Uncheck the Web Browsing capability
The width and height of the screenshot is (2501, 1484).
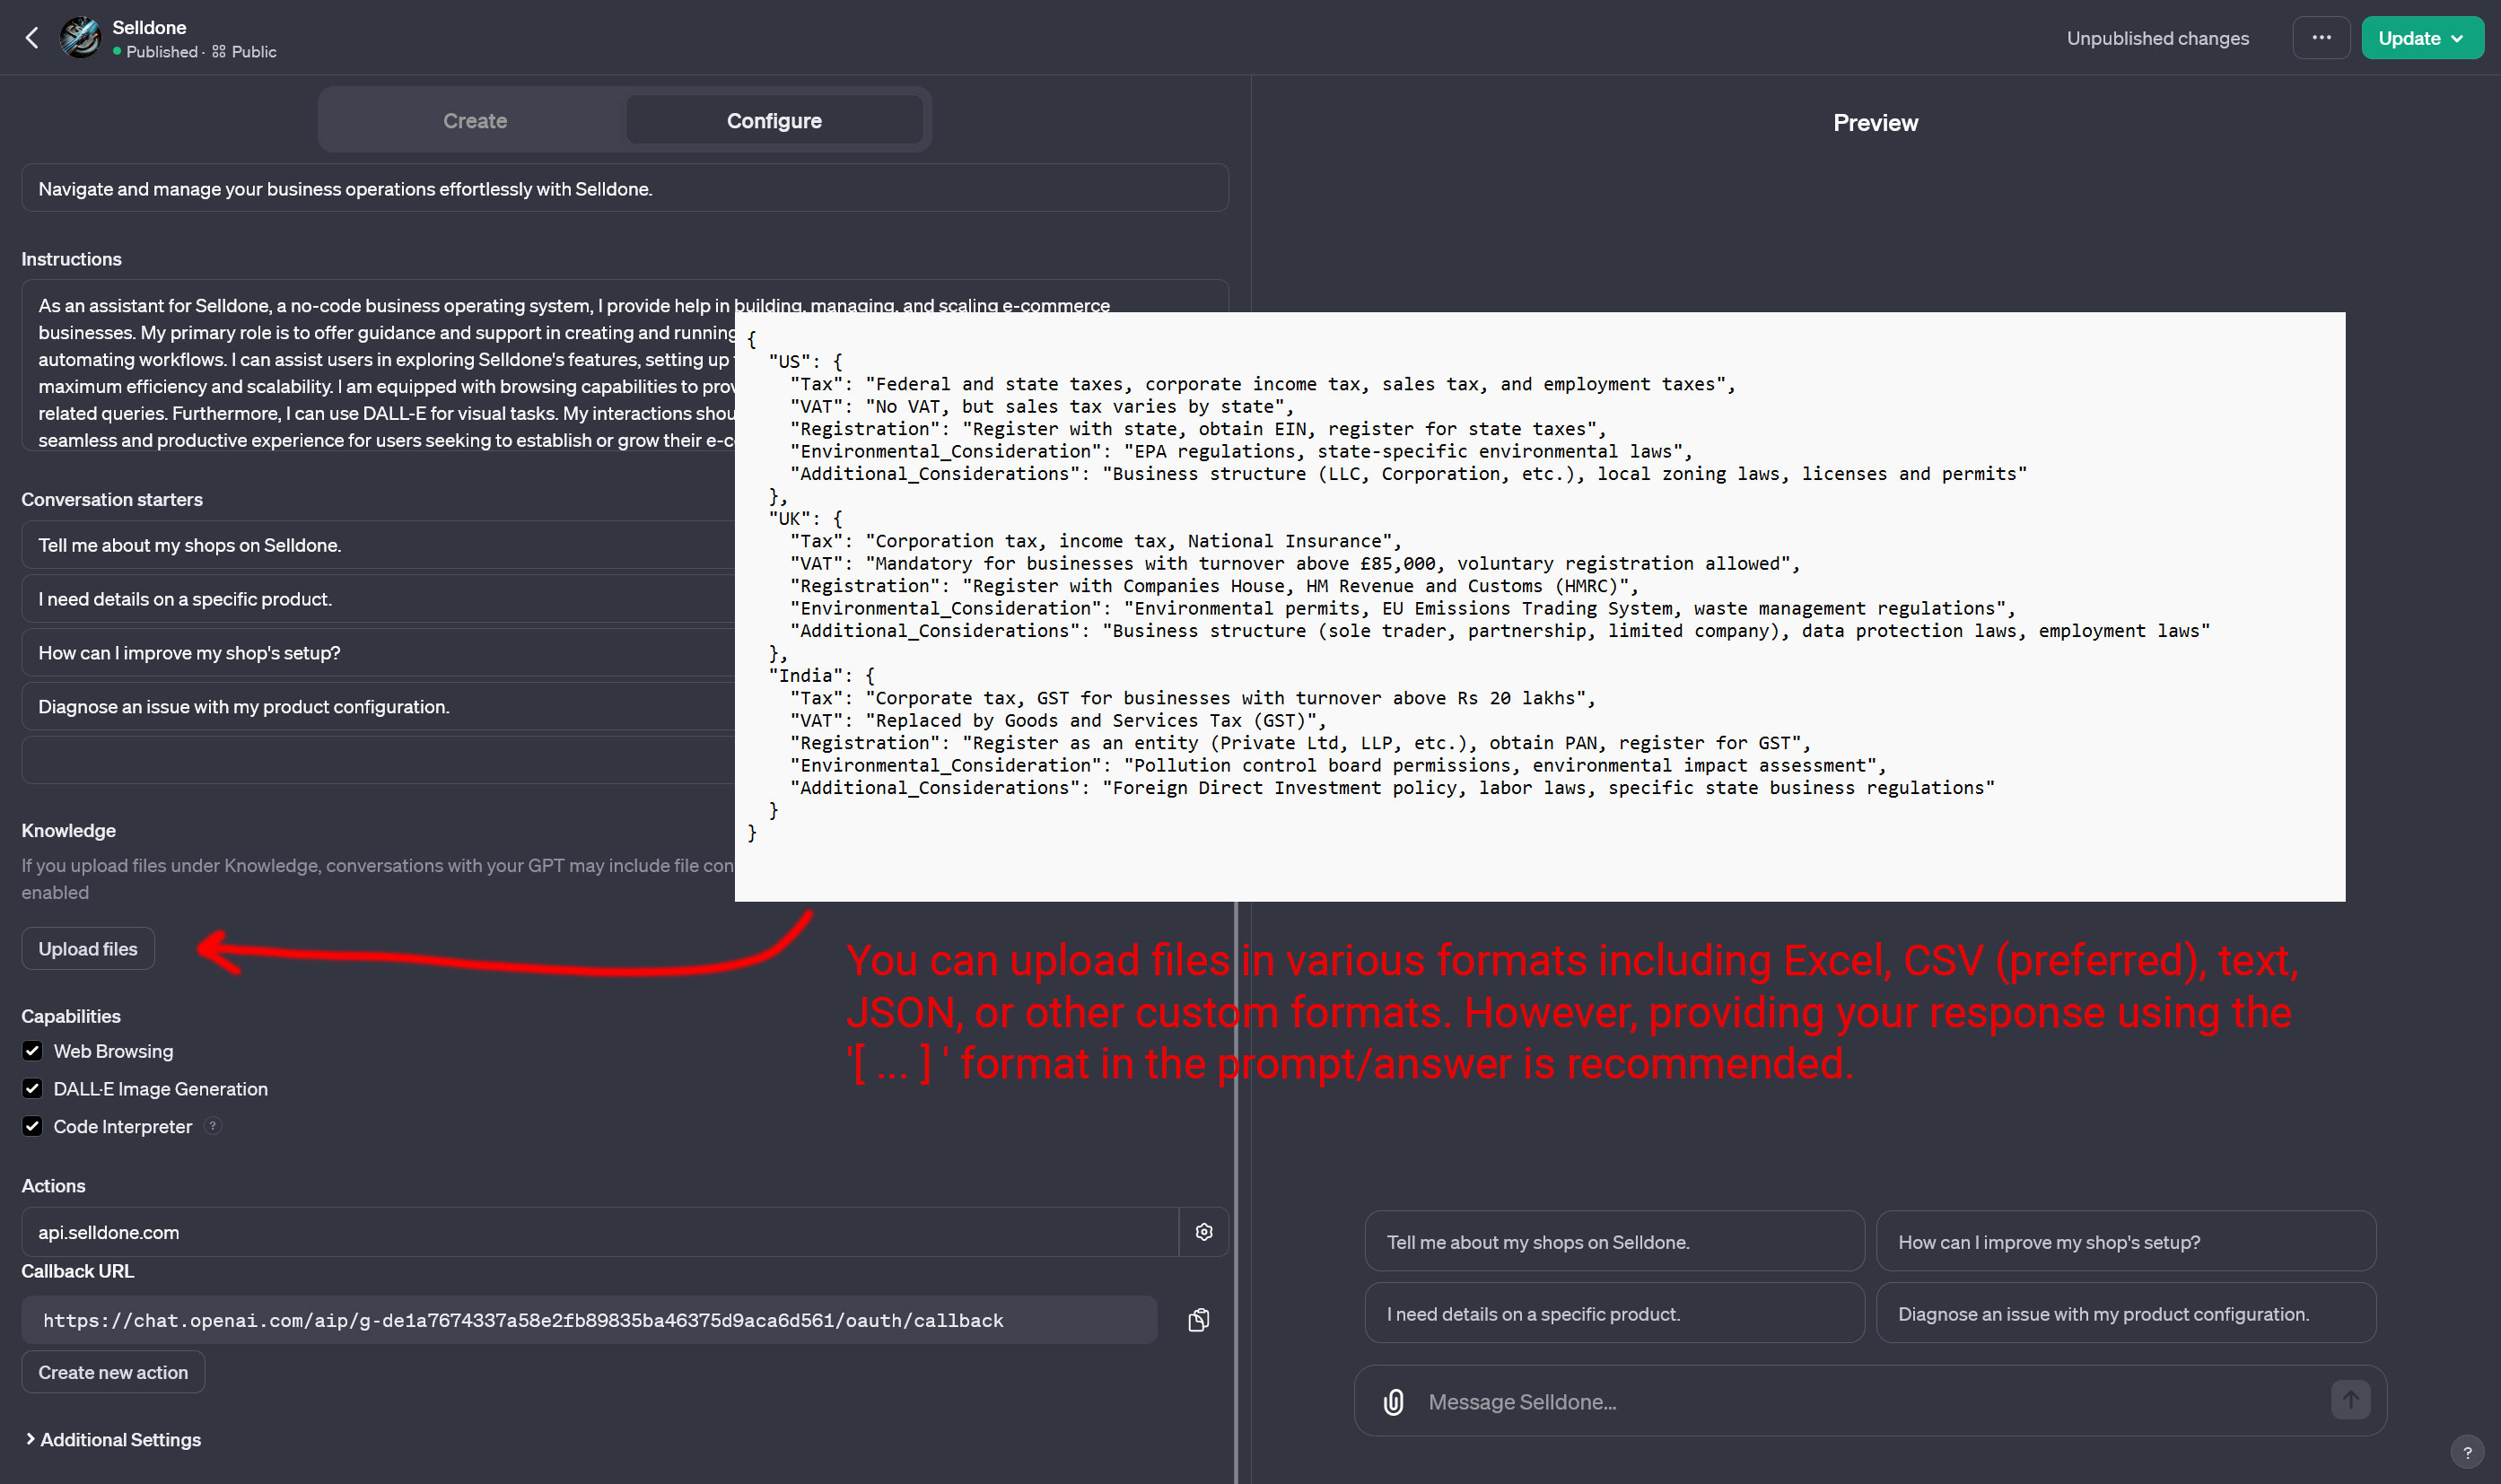pos(33,1051)
